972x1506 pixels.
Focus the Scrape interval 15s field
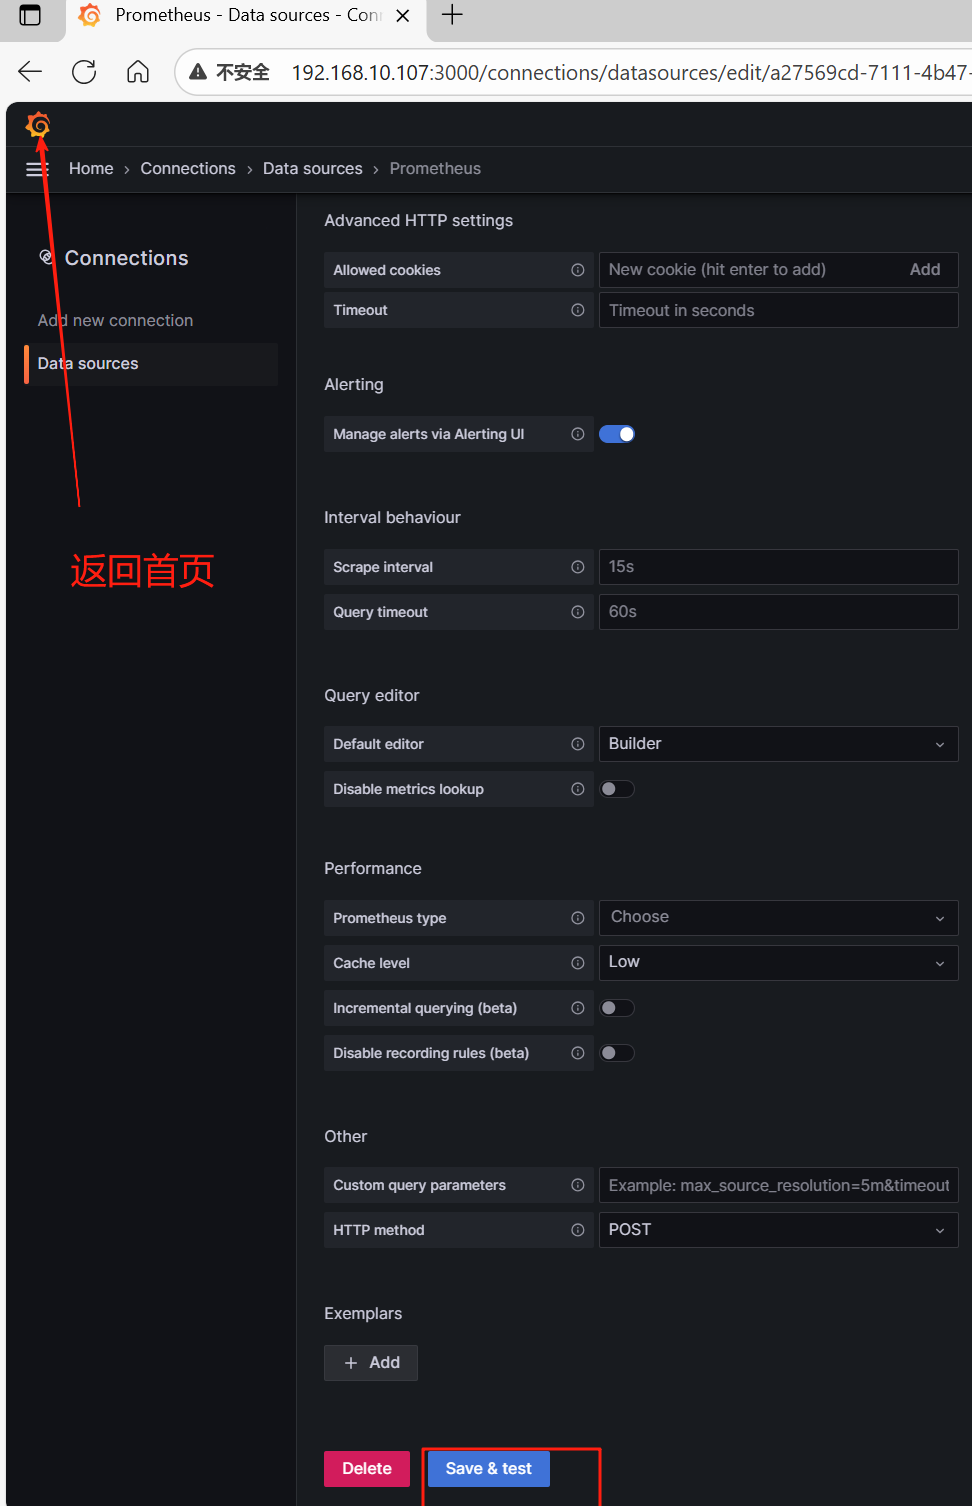(x=778, y=567)
